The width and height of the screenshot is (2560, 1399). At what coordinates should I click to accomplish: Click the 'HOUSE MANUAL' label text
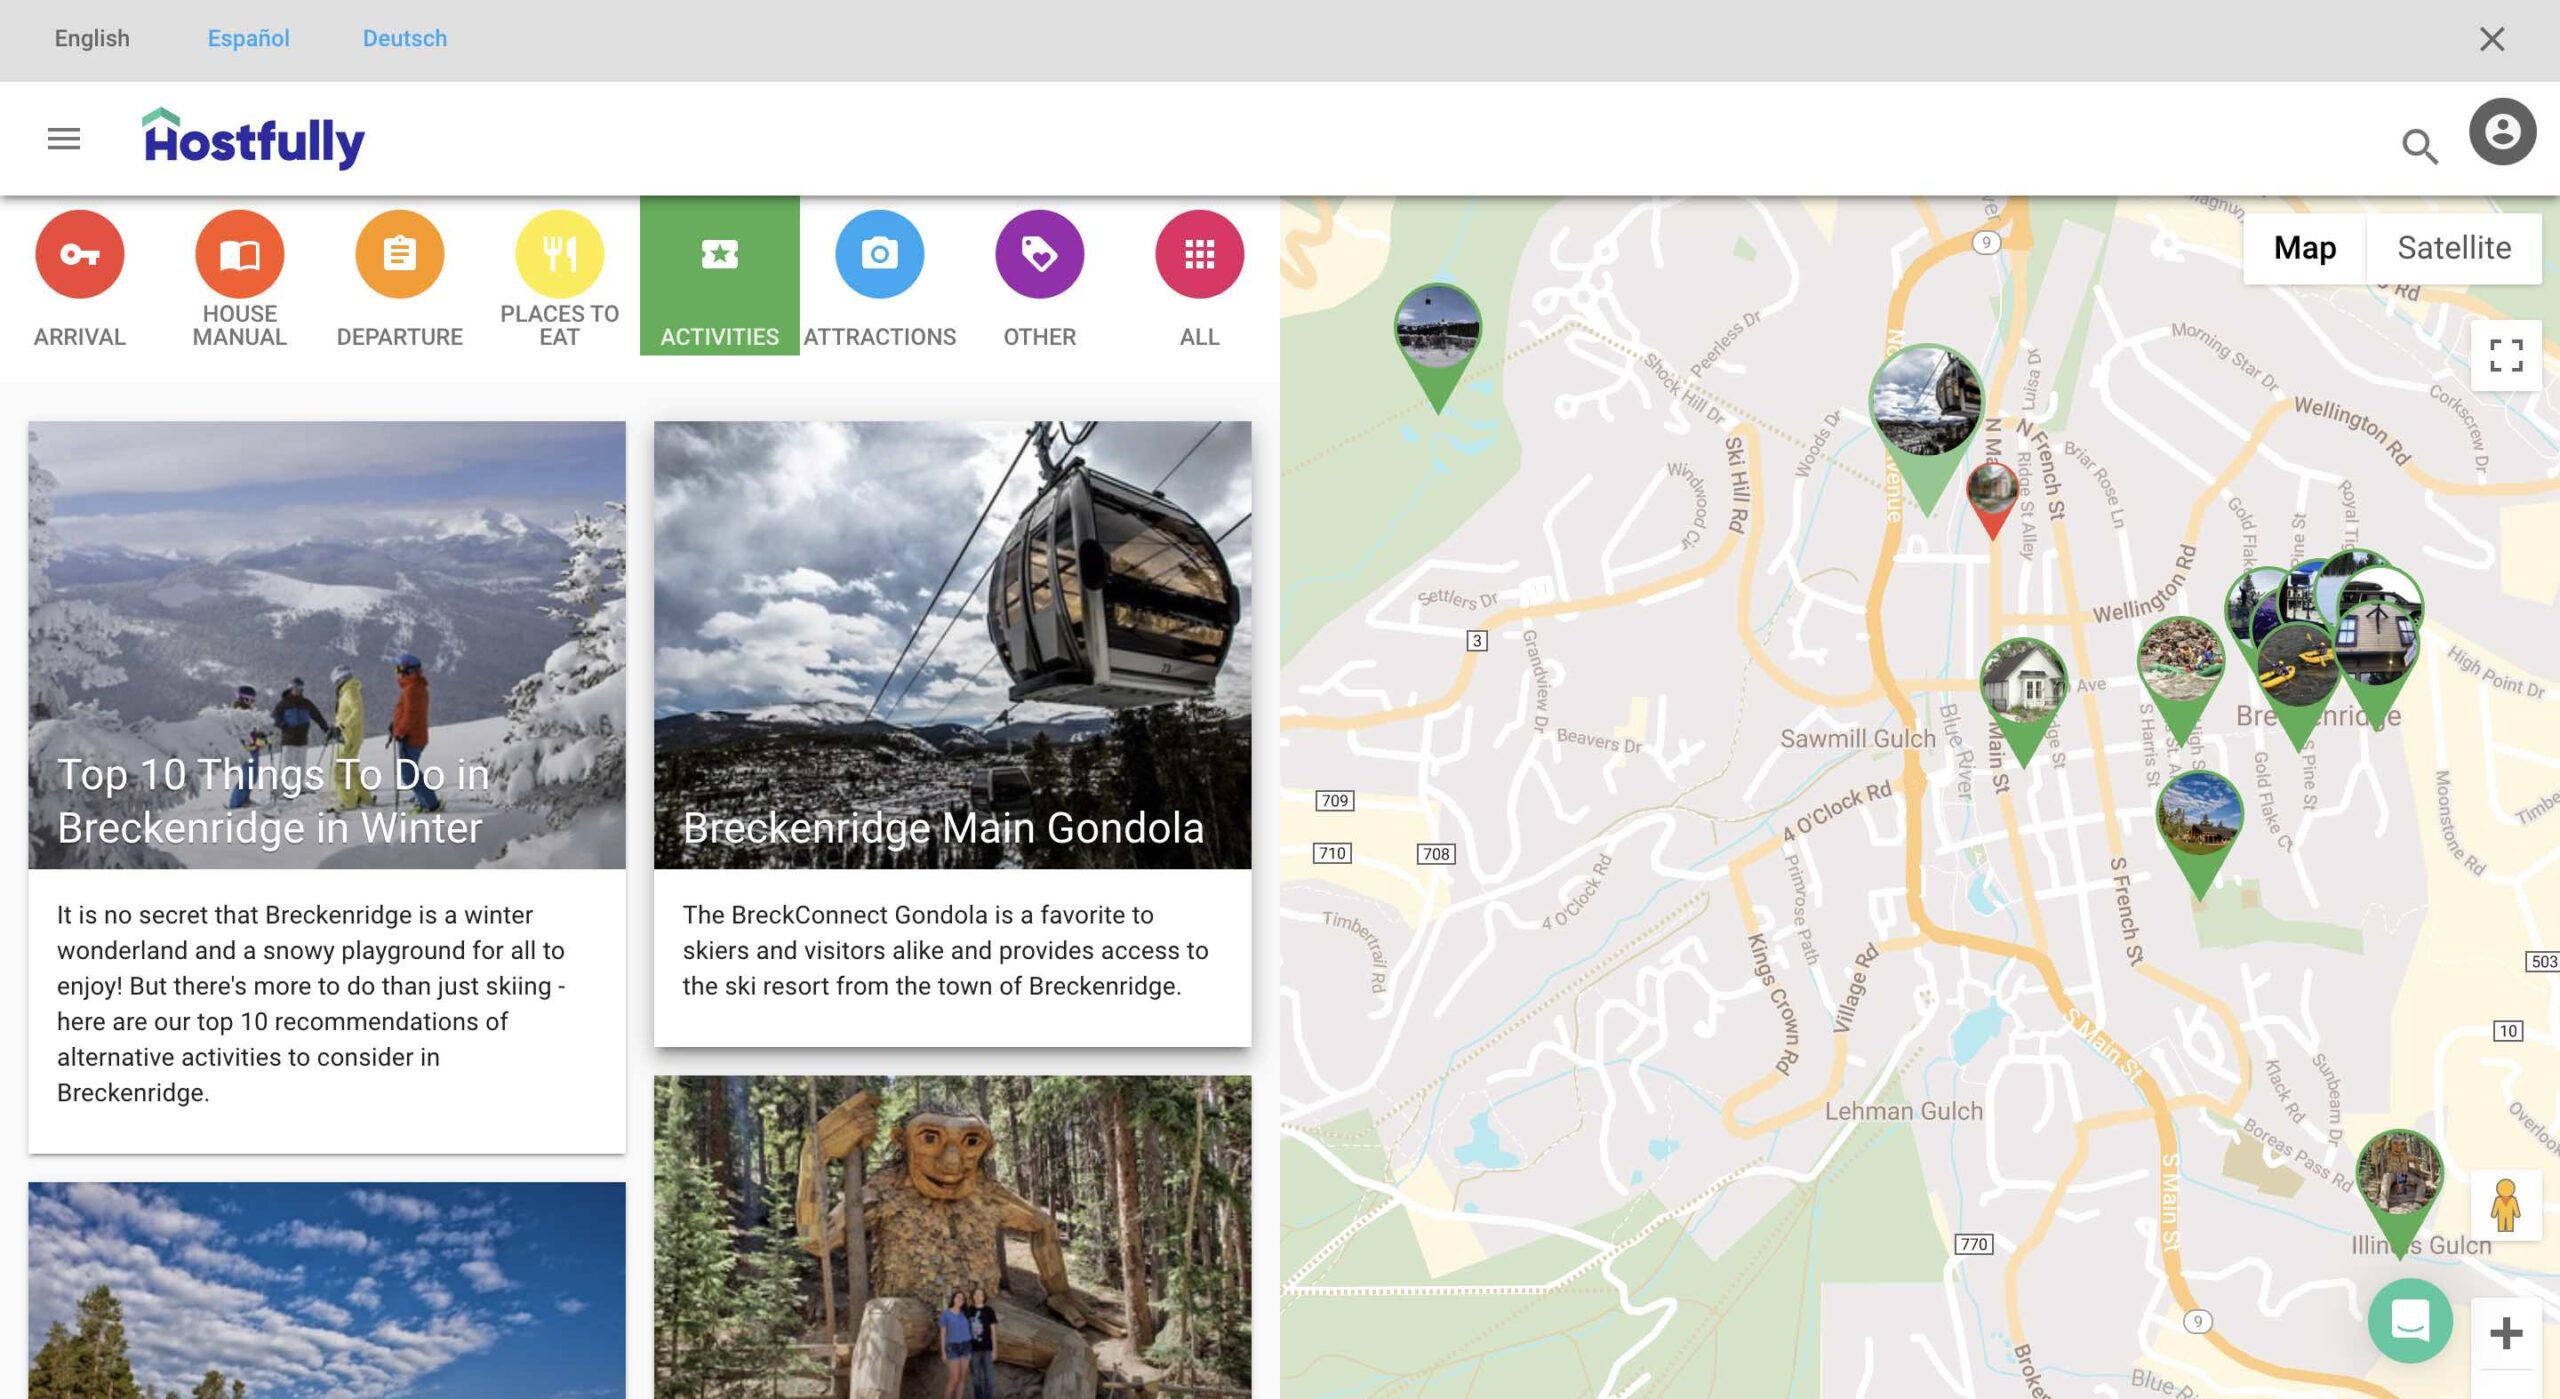(240, 325)
